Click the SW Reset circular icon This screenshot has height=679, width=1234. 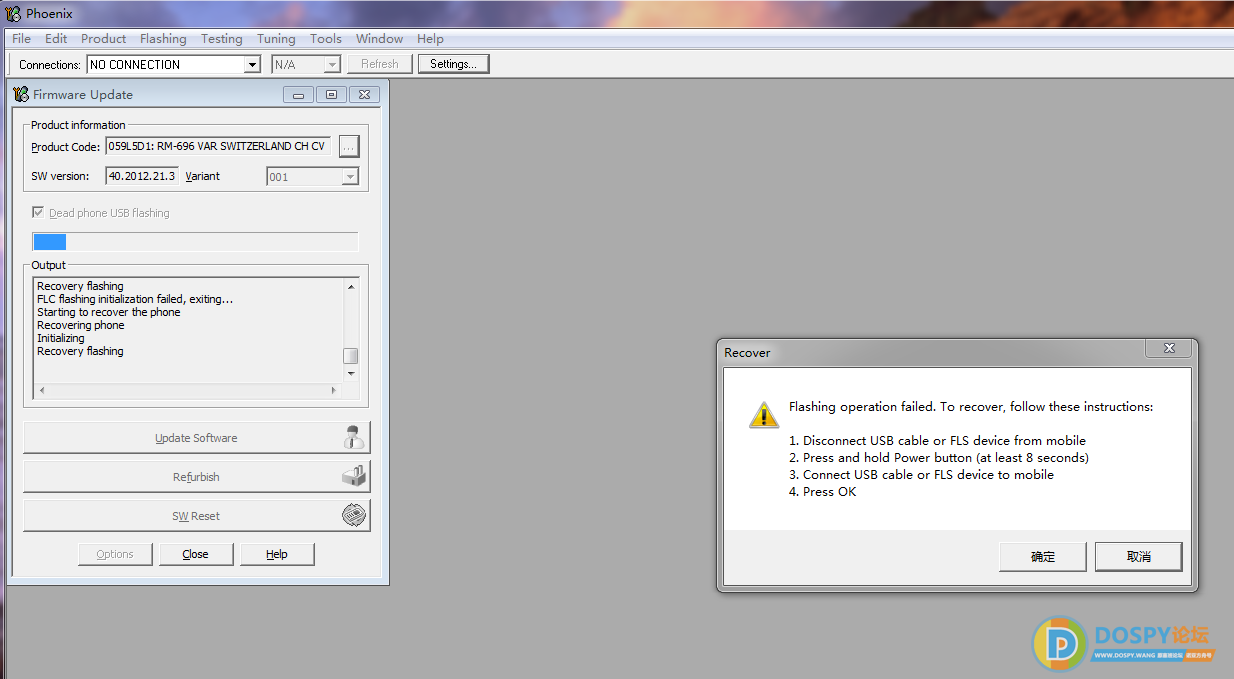pos(354,515)
